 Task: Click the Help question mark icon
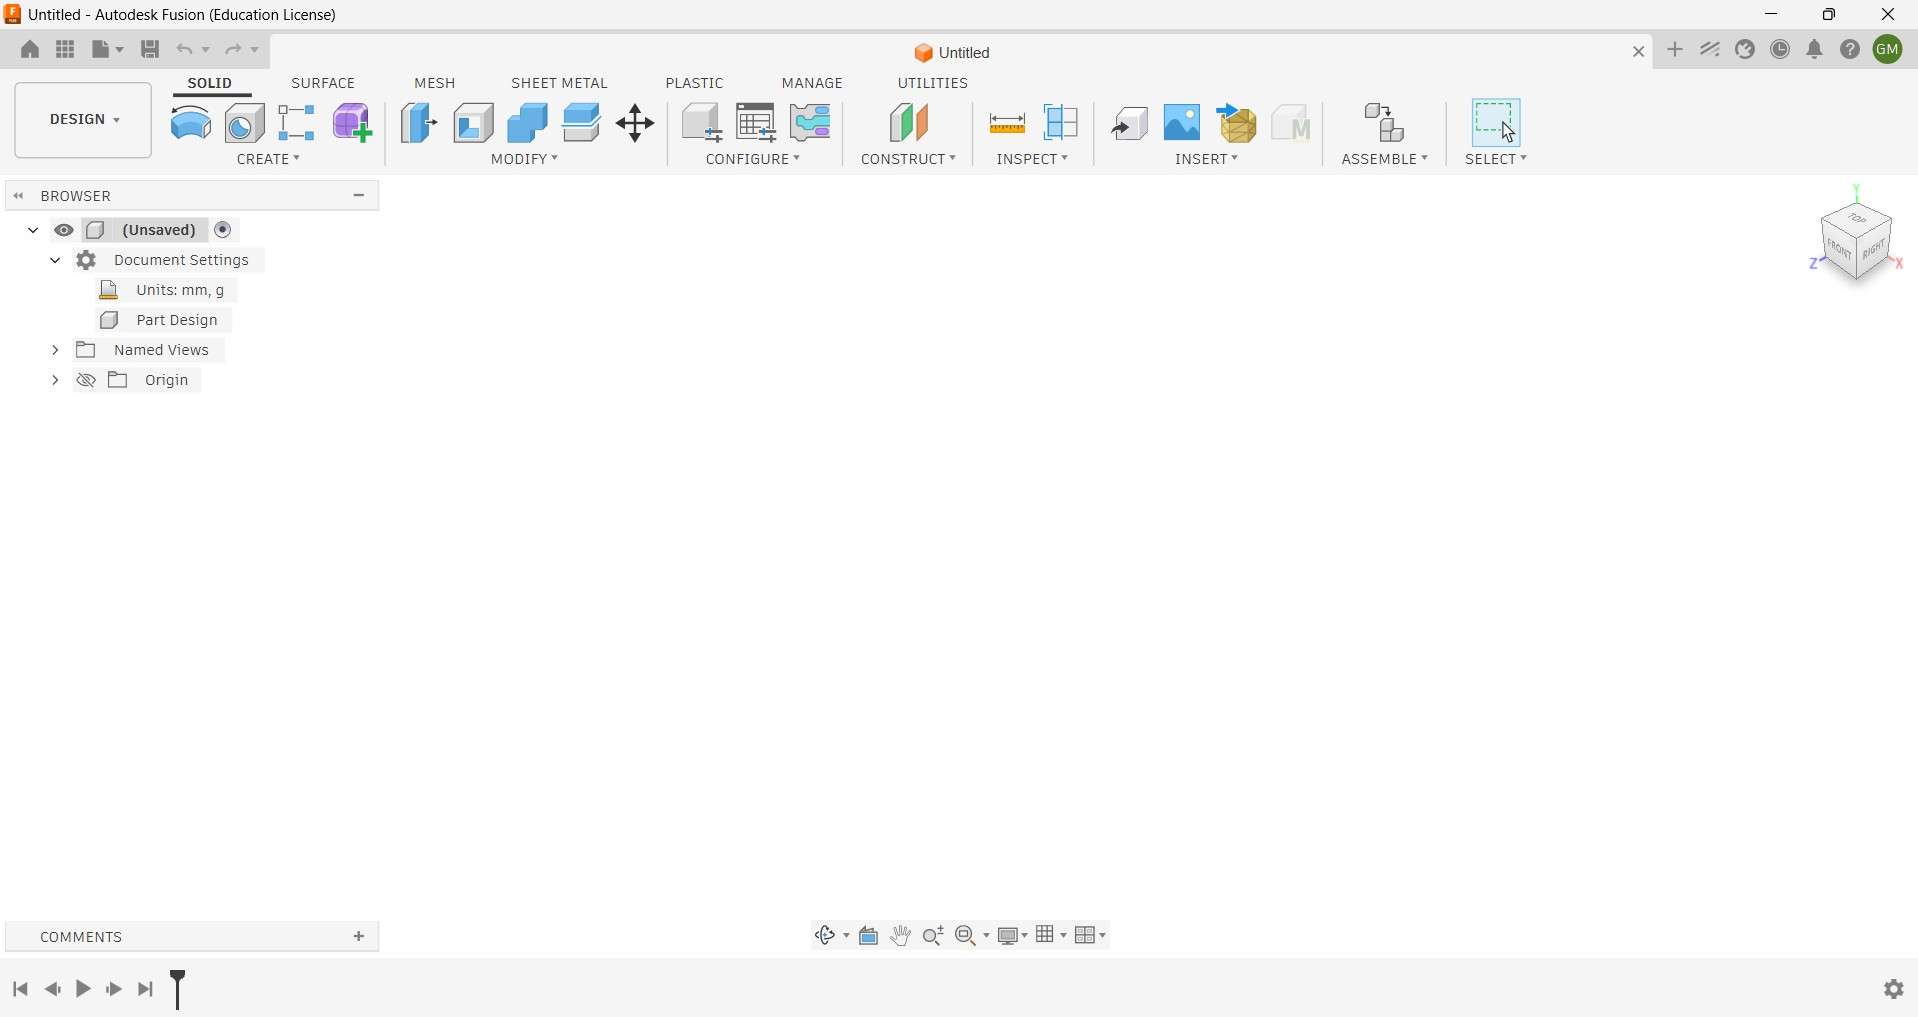click(x=1851, y=49)
